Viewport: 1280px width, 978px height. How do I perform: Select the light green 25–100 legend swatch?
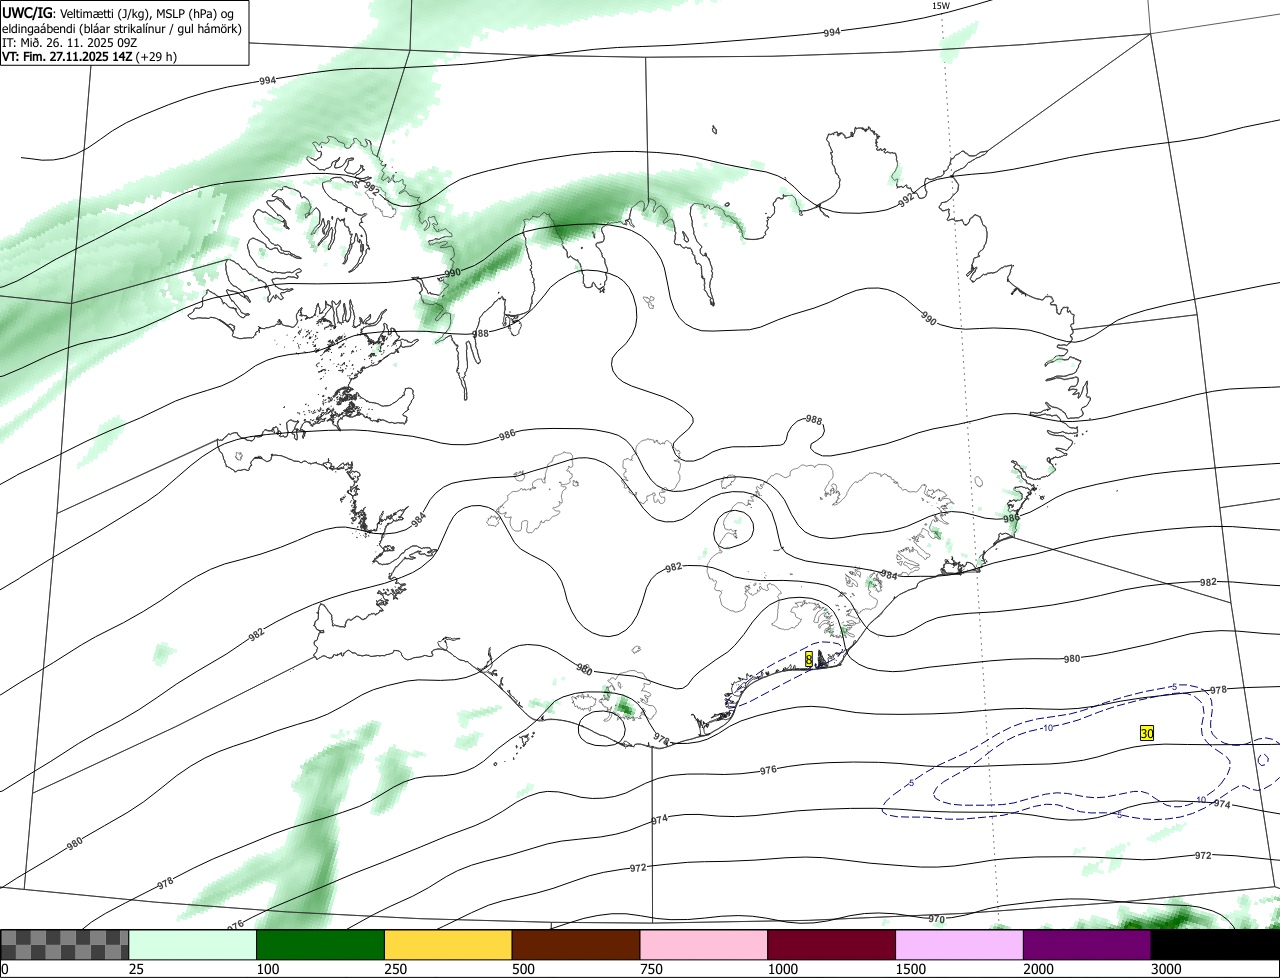193,944
